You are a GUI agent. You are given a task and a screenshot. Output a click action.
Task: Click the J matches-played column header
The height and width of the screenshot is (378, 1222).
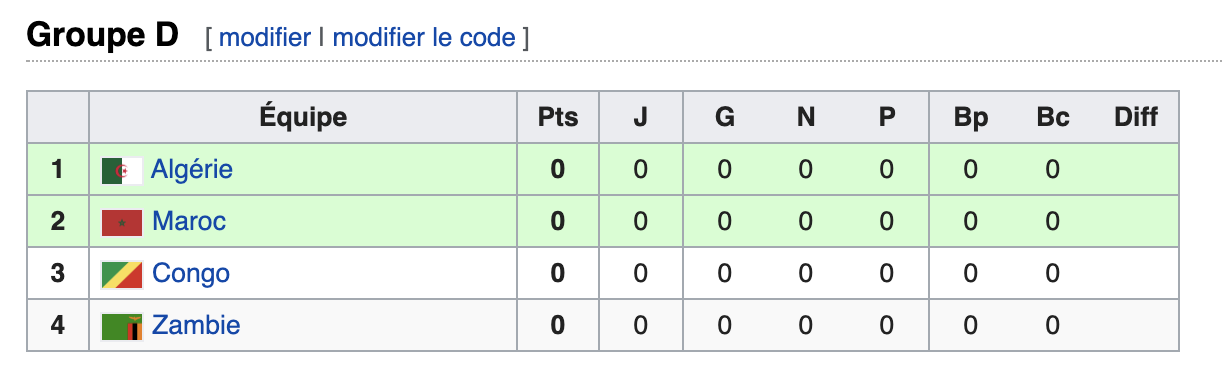tap(641, 117)
